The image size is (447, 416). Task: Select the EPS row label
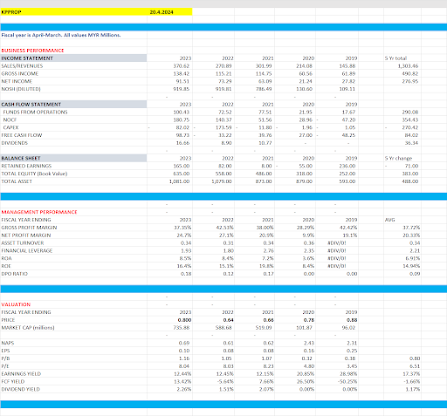[6, 350]
